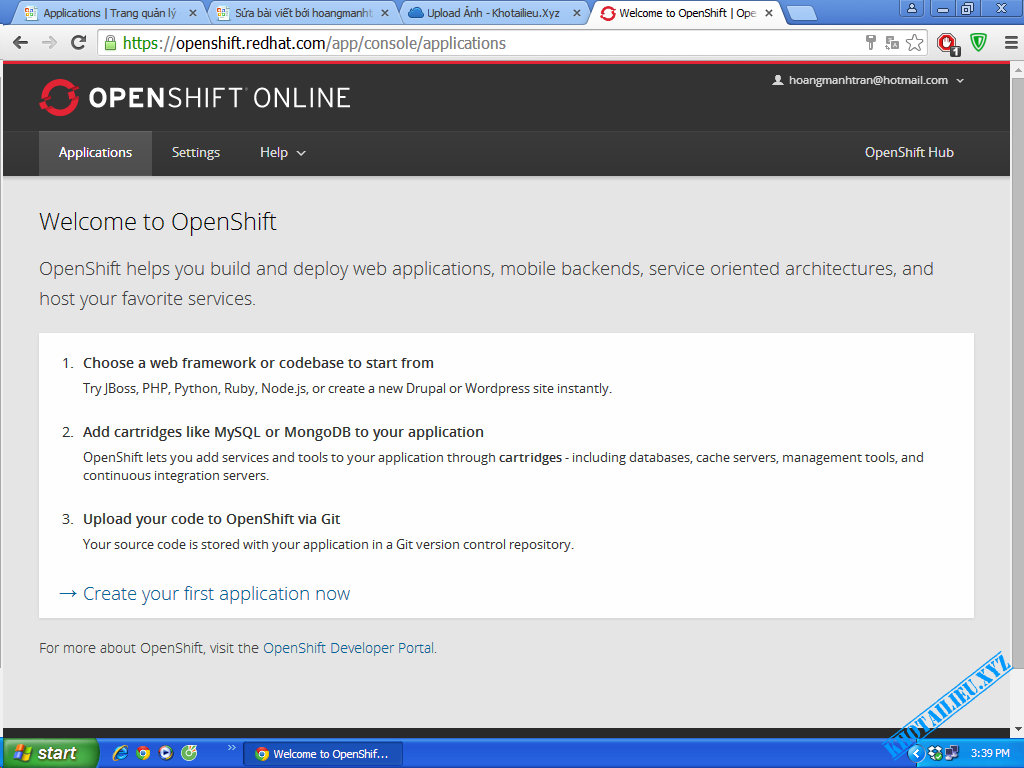Click the saved password key icon
Image resolution: width=1024 pixels, height=768 pixels.
[x=871, y=43]
